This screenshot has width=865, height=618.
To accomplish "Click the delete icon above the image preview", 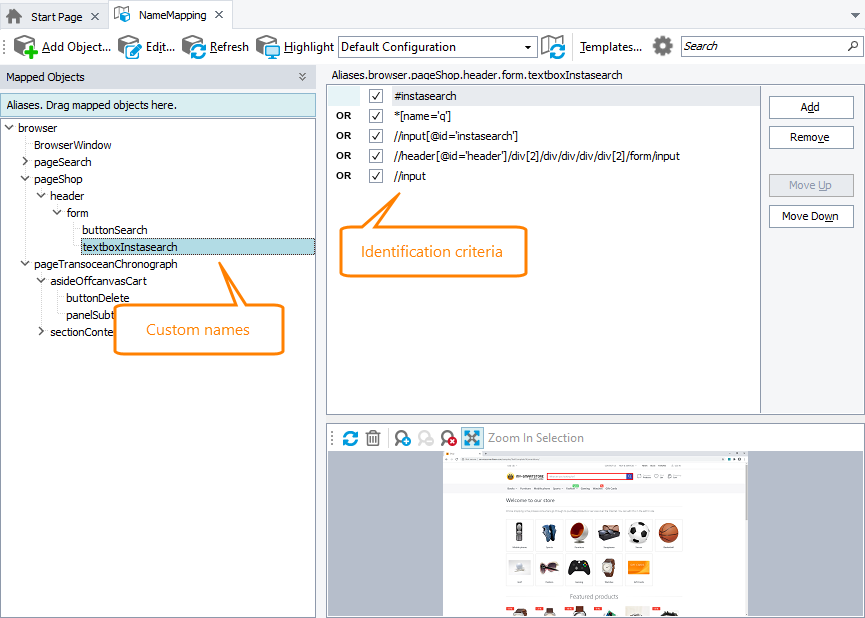I will click(373, 438).
